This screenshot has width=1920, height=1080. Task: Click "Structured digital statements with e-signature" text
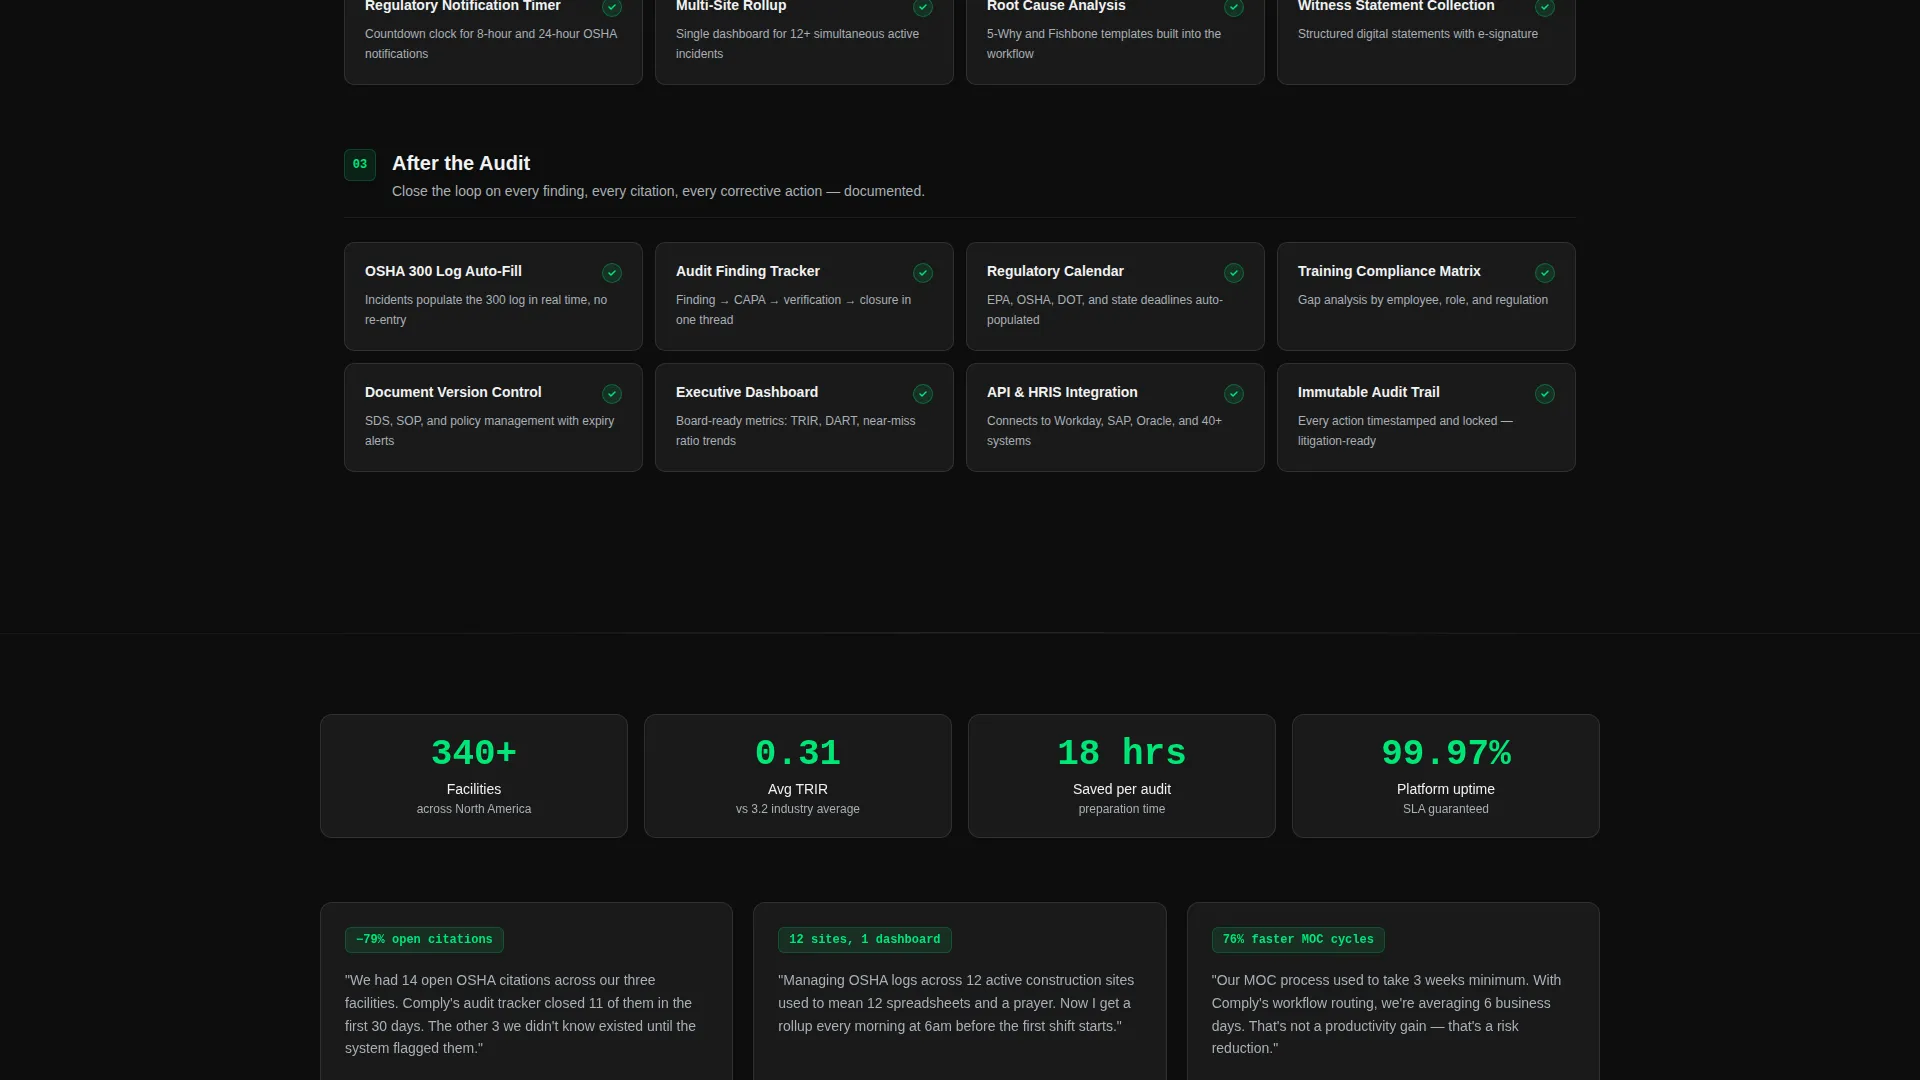tap(1418, 34)
